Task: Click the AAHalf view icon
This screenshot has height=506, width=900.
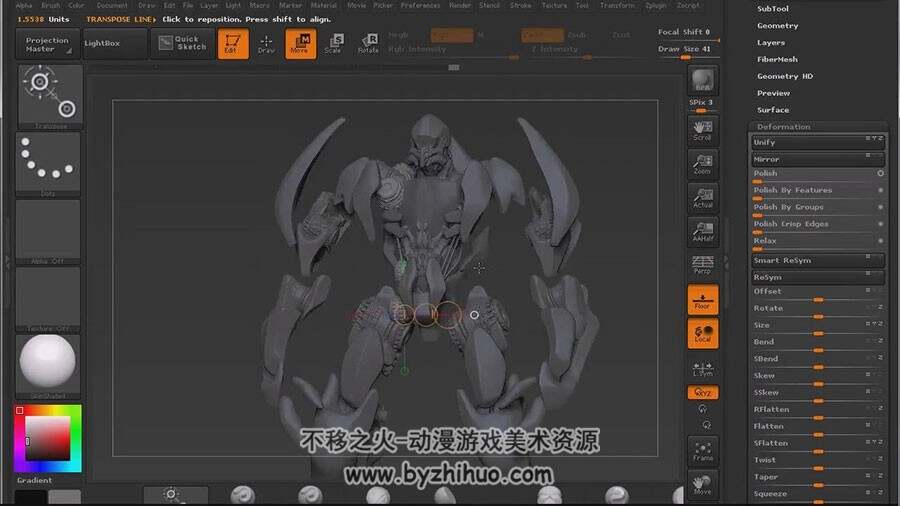Action: point(703,232)
